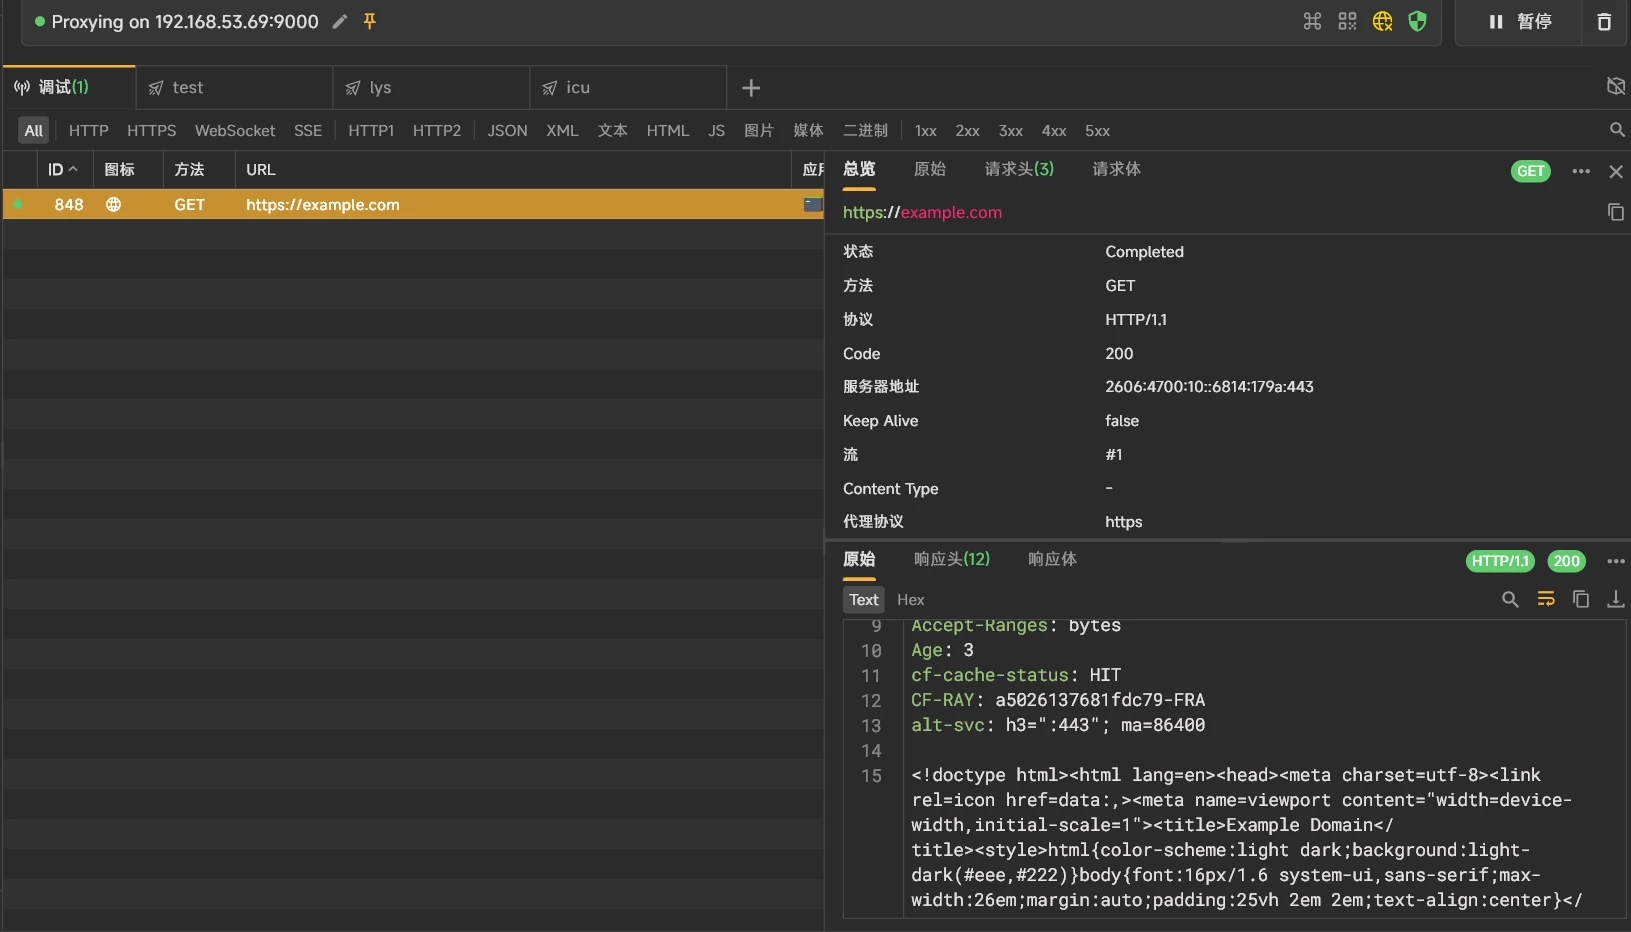Copy the request URL with copy icon
This screenshot has width=1631, height=932.
(x=1615, y=212)
